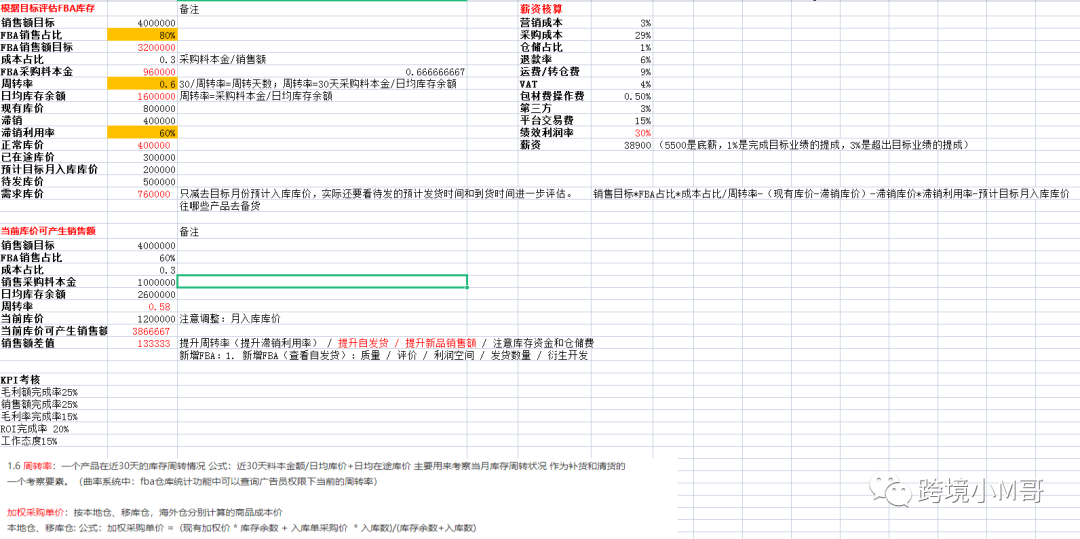Select the green-outlined active cell

(x=322, y=282)
